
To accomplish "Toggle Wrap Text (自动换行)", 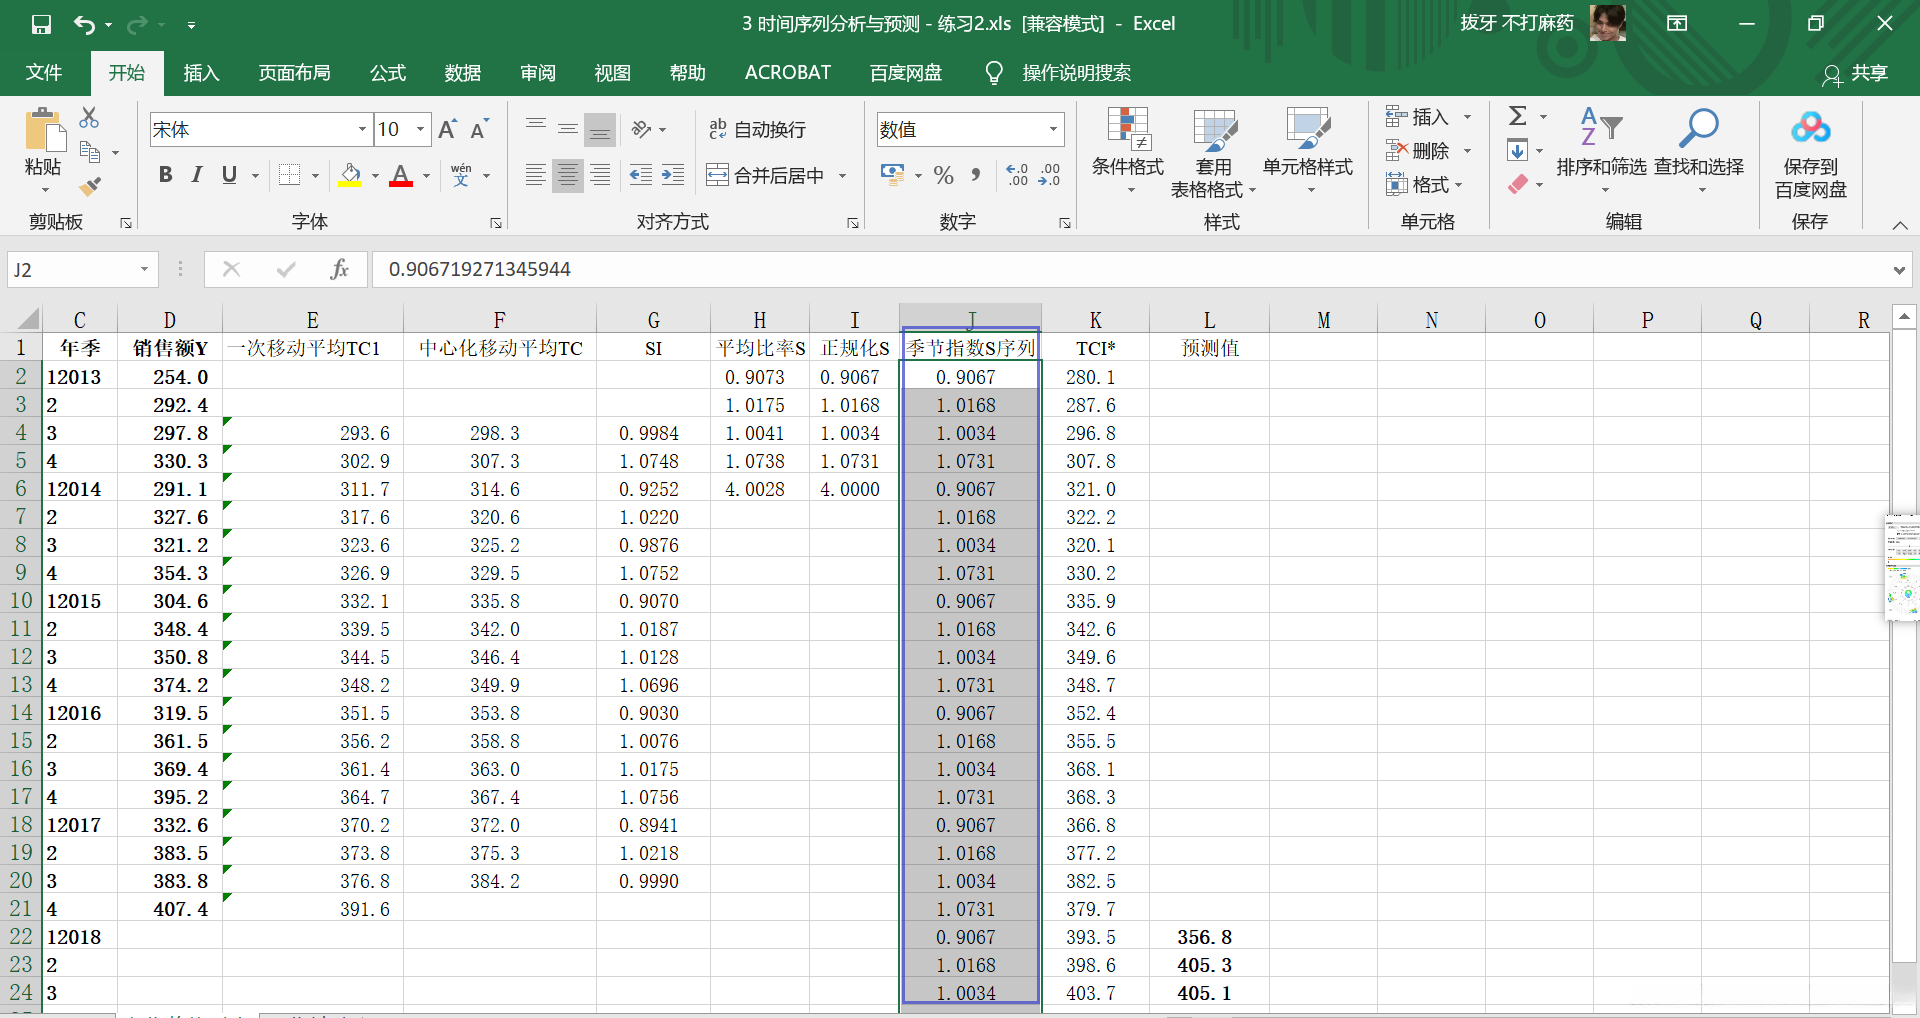I will [757, 129].
